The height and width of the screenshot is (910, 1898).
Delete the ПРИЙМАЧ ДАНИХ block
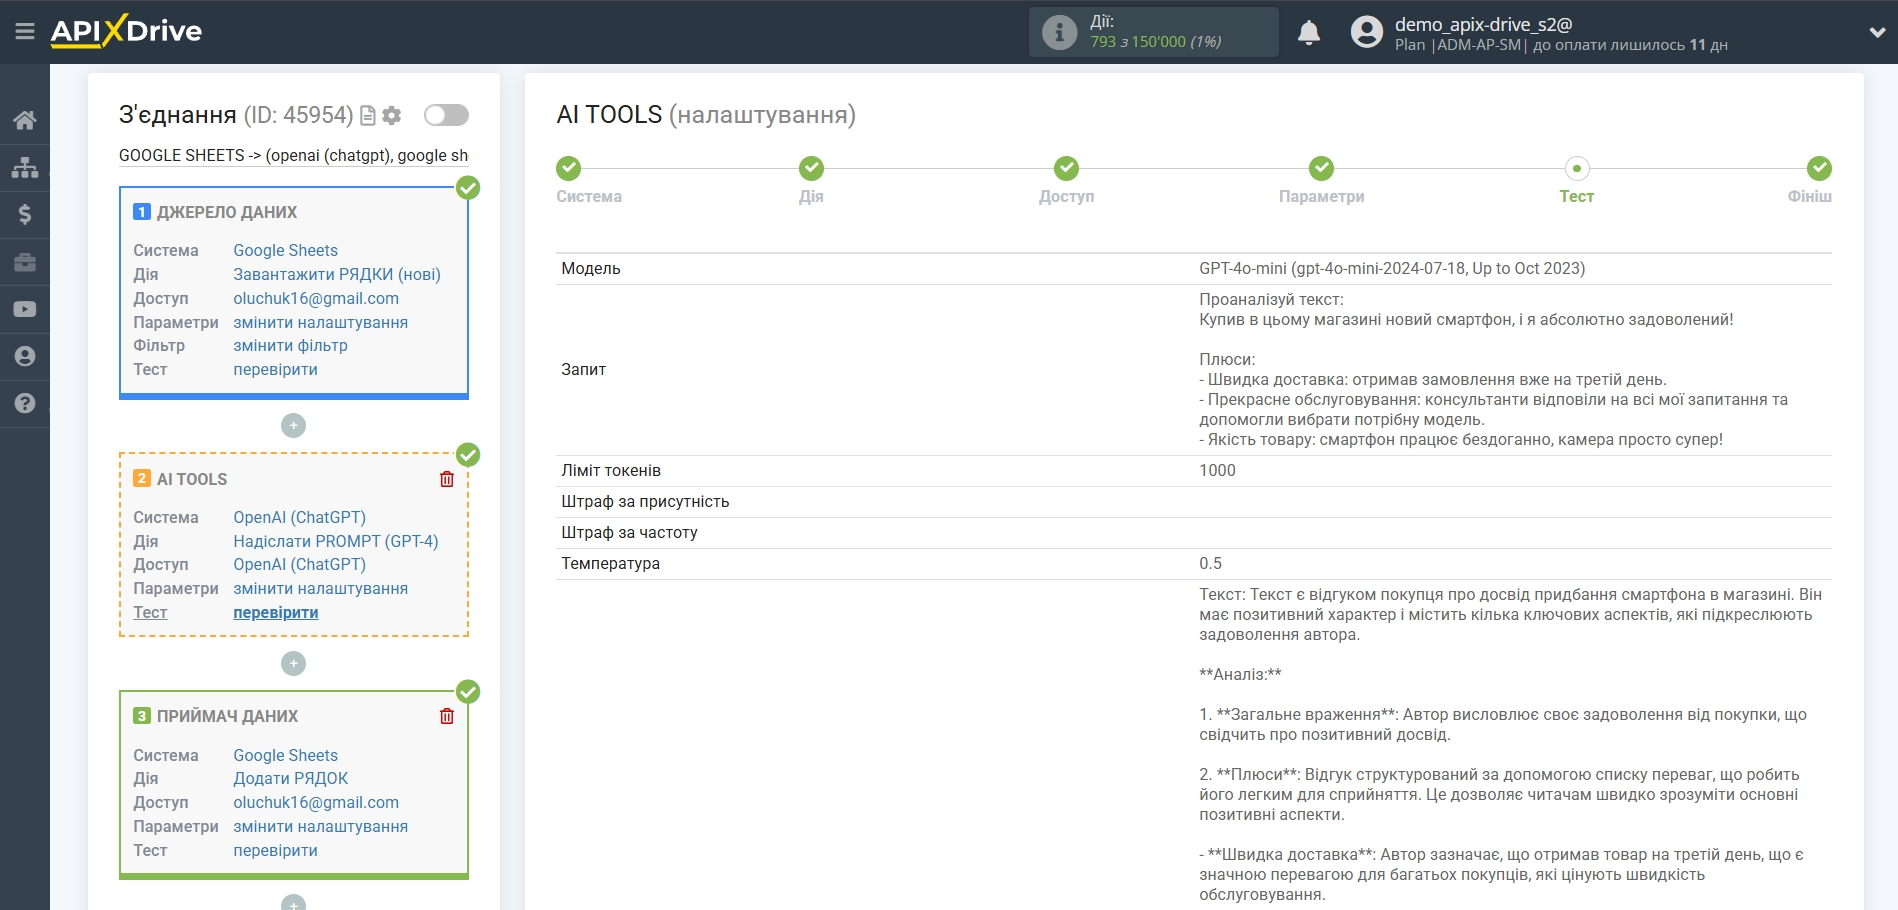(447, 716)
